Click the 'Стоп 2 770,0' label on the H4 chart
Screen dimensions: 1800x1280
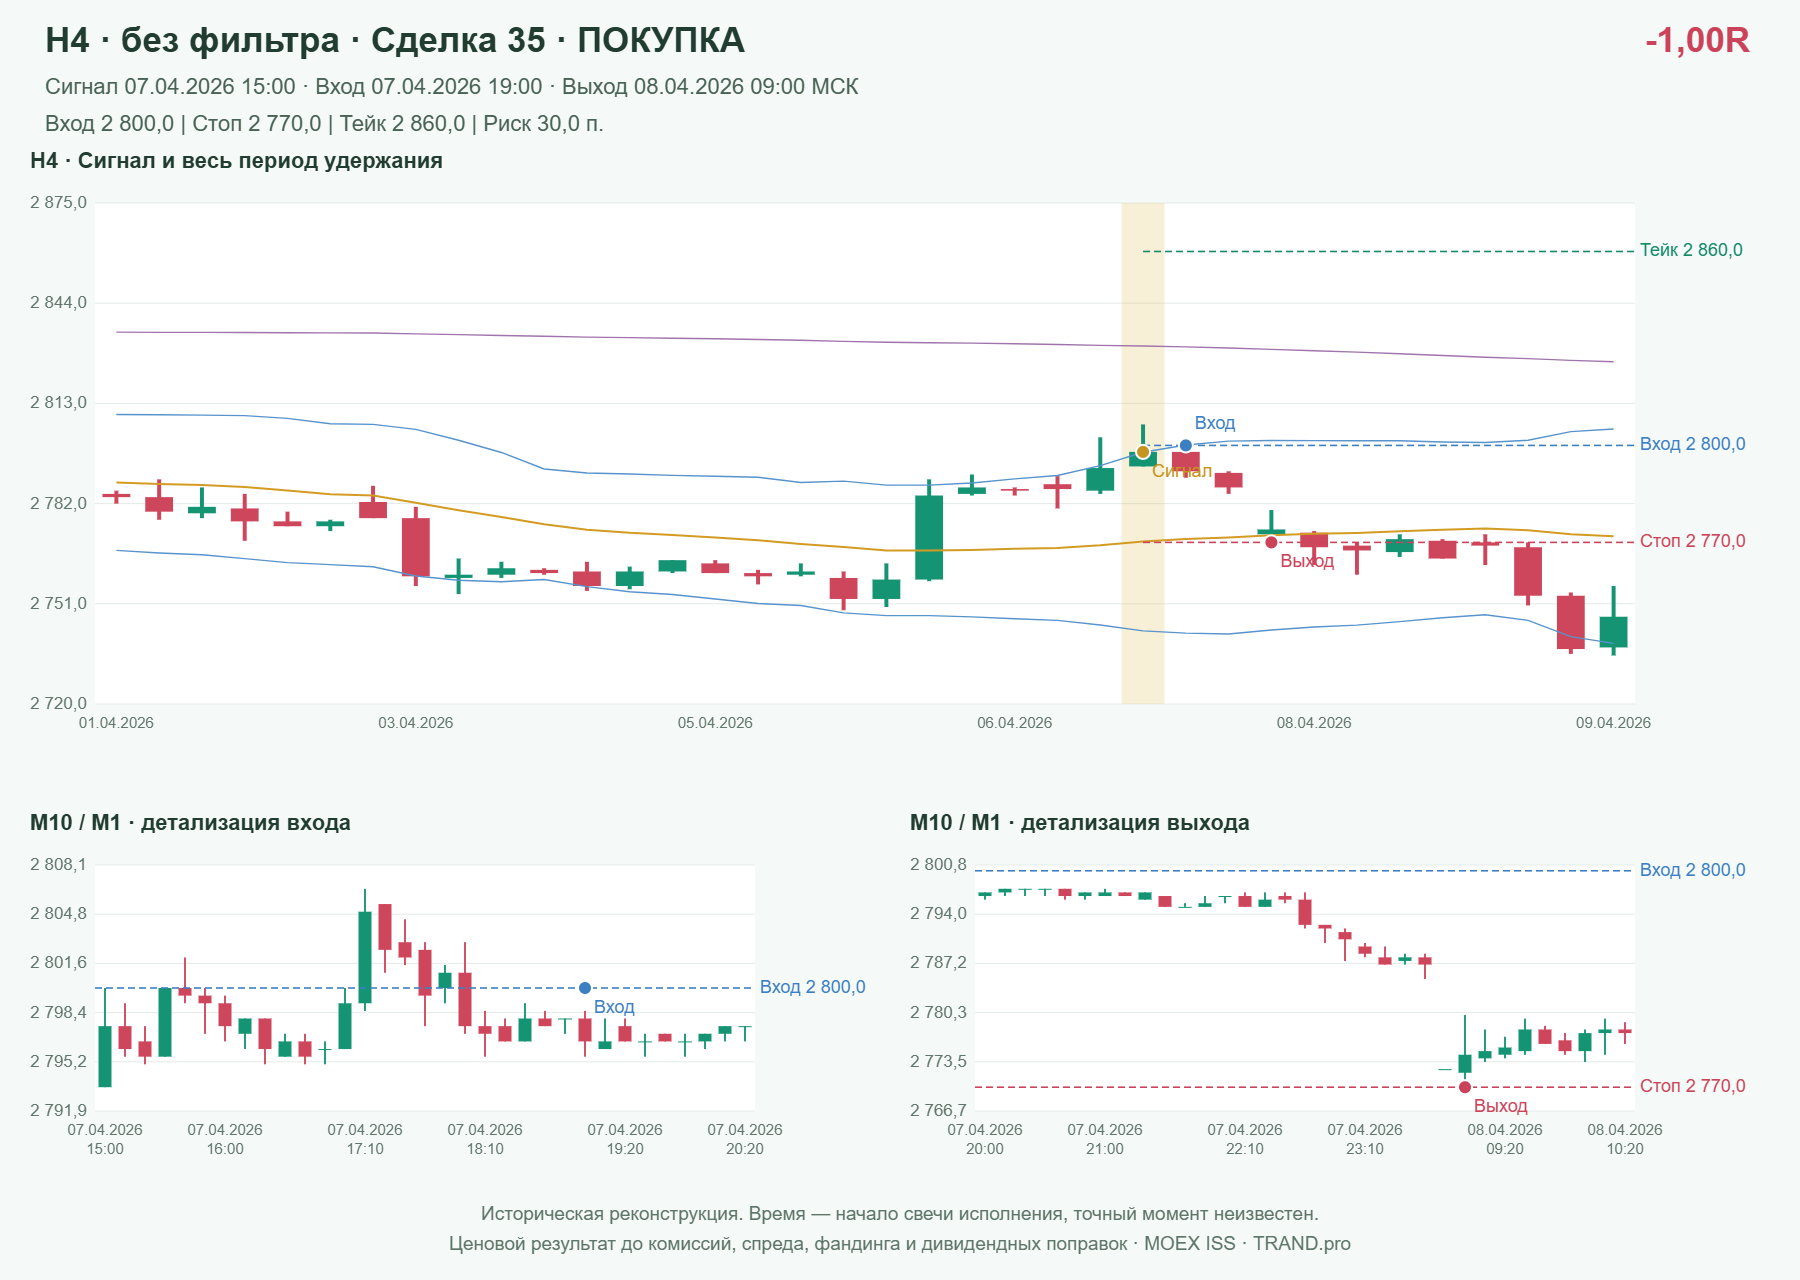(x=1693, y=541)
